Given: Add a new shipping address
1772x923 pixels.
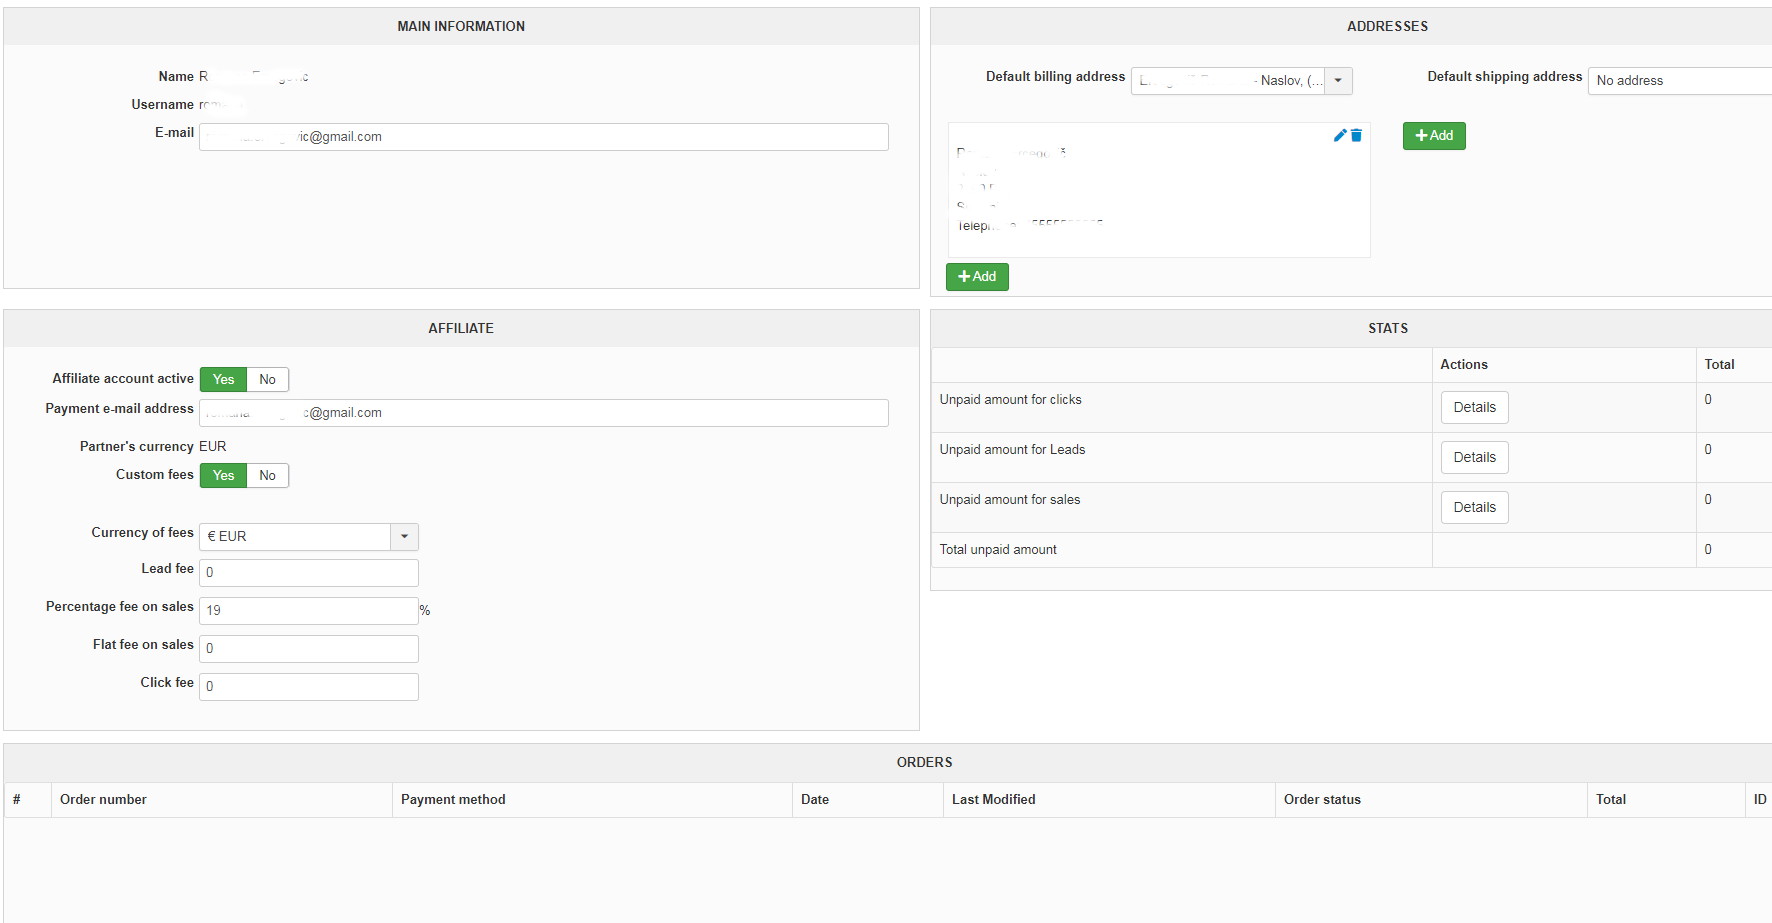Looking at the screenshot, I should pyautogui.click(x=1433, y=136).
